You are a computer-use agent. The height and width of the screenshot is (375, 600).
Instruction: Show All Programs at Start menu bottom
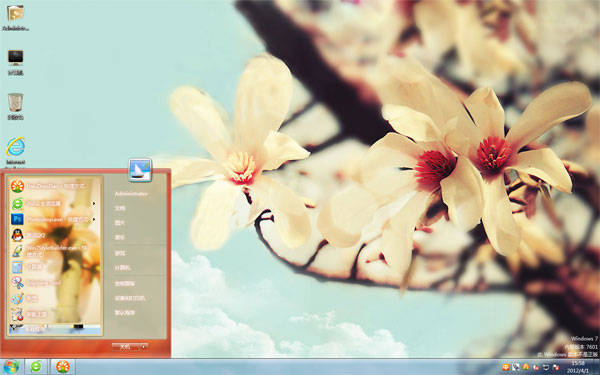(54, 329)
